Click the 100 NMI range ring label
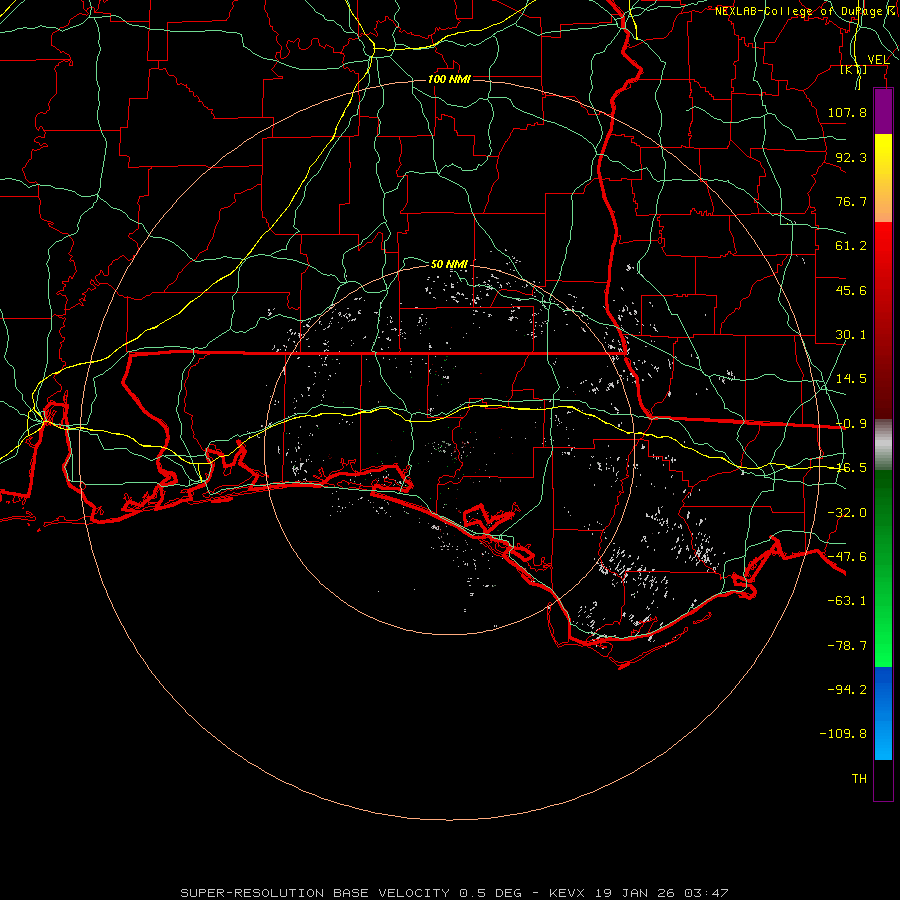The width and height of the screenshot is (900, 900). point(449,79)
